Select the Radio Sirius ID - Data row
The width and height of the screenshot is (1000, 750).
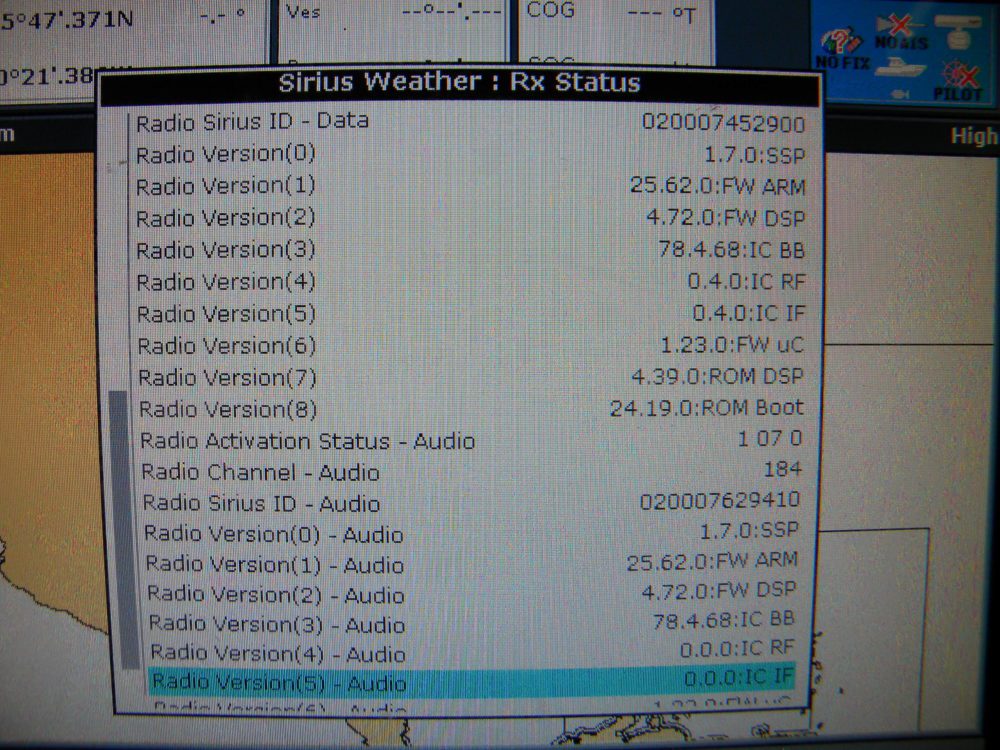pos(471,121)
